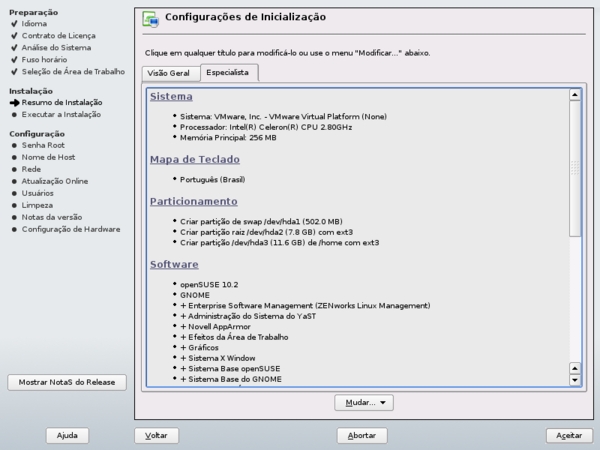The image size is (600, 450).
Task: Click the openSUSE 10.2 entry
Action: [209, 285]
